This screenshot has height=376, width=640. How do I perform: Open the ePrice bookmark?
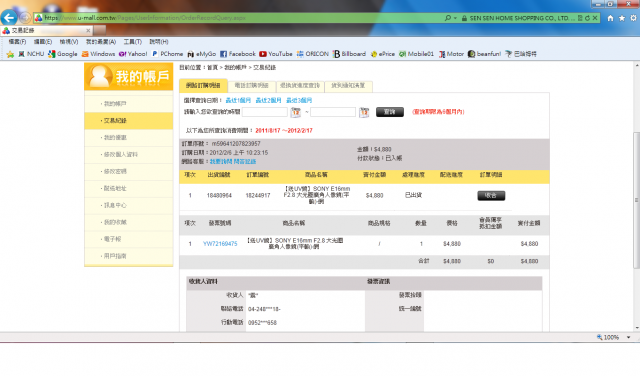click(382, 54)
